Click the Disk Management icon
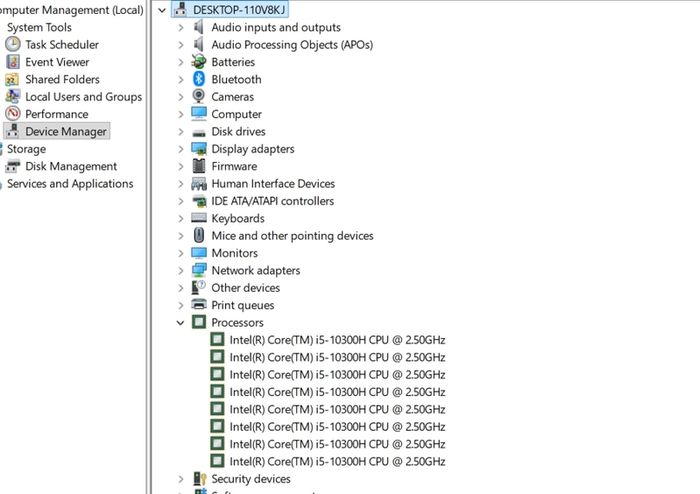This screenshot has height=494, width=700. point(12,166)
